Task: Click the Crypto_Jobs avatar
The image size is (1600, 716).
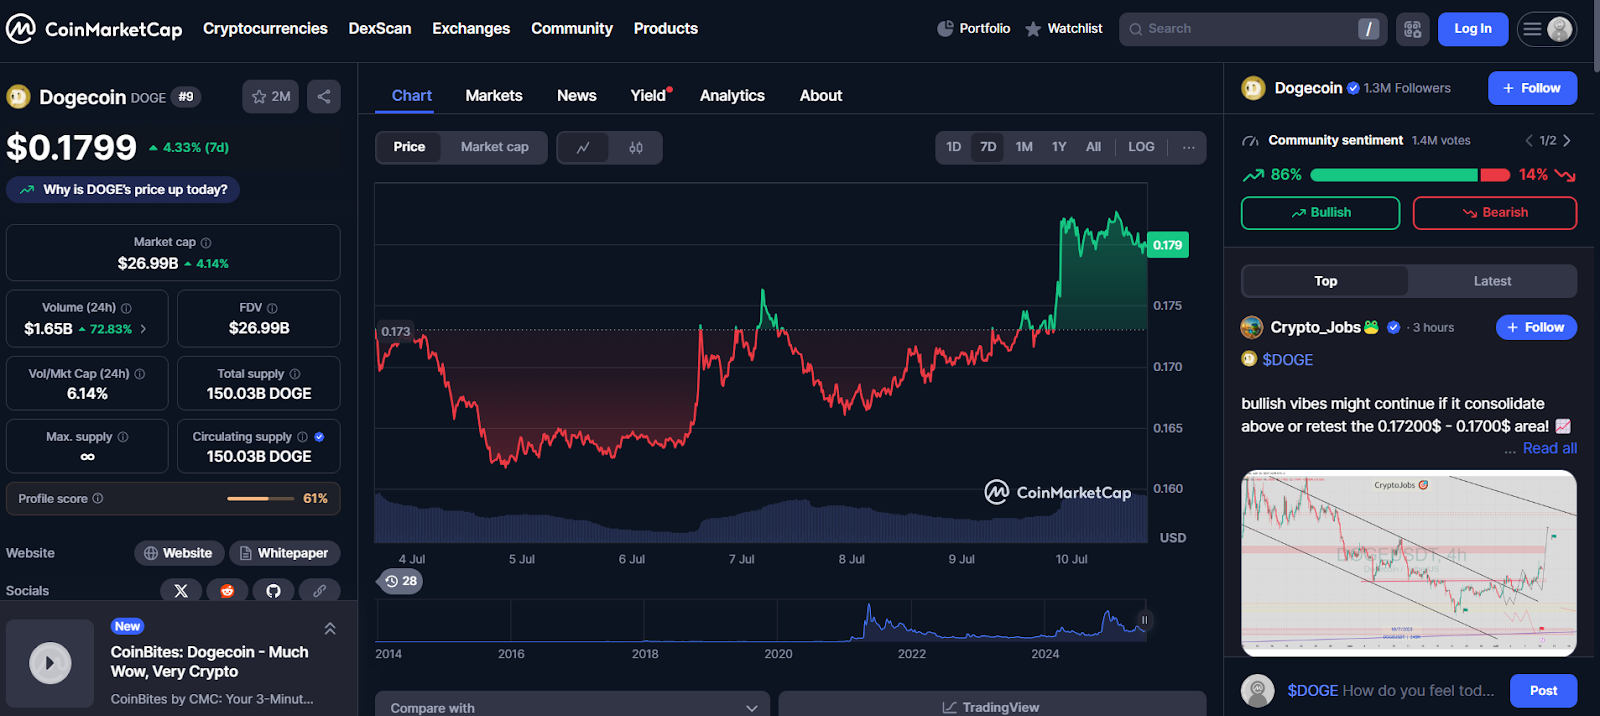Action: 1252,327
